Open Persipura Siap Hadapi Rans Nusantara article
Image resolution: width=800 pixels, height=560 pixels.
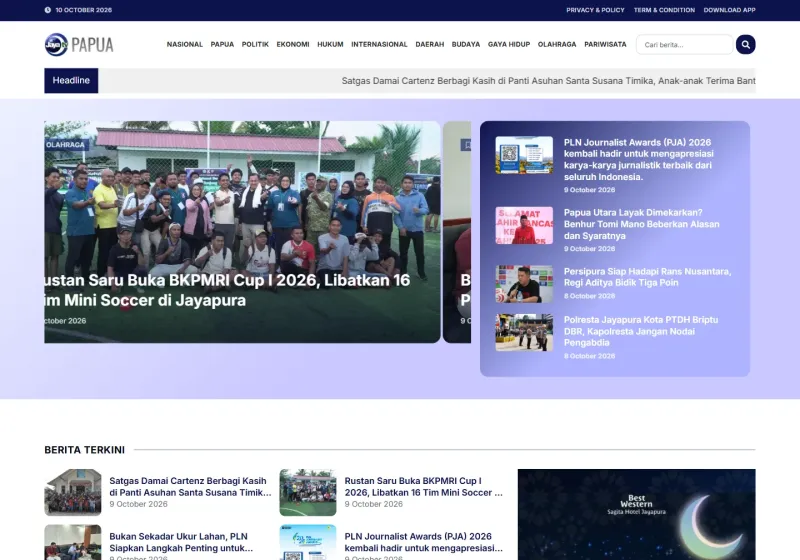click(x=647, y=277)
